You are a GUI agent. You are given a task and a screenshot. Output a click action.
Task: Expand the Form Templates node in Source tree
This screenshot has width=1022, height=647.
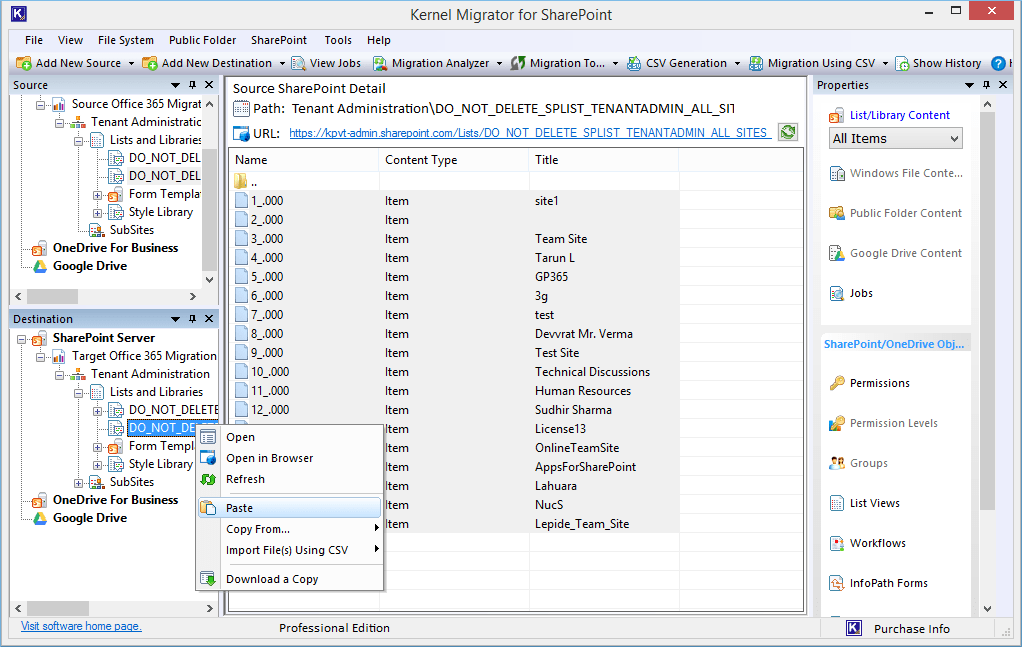[97, 195]
